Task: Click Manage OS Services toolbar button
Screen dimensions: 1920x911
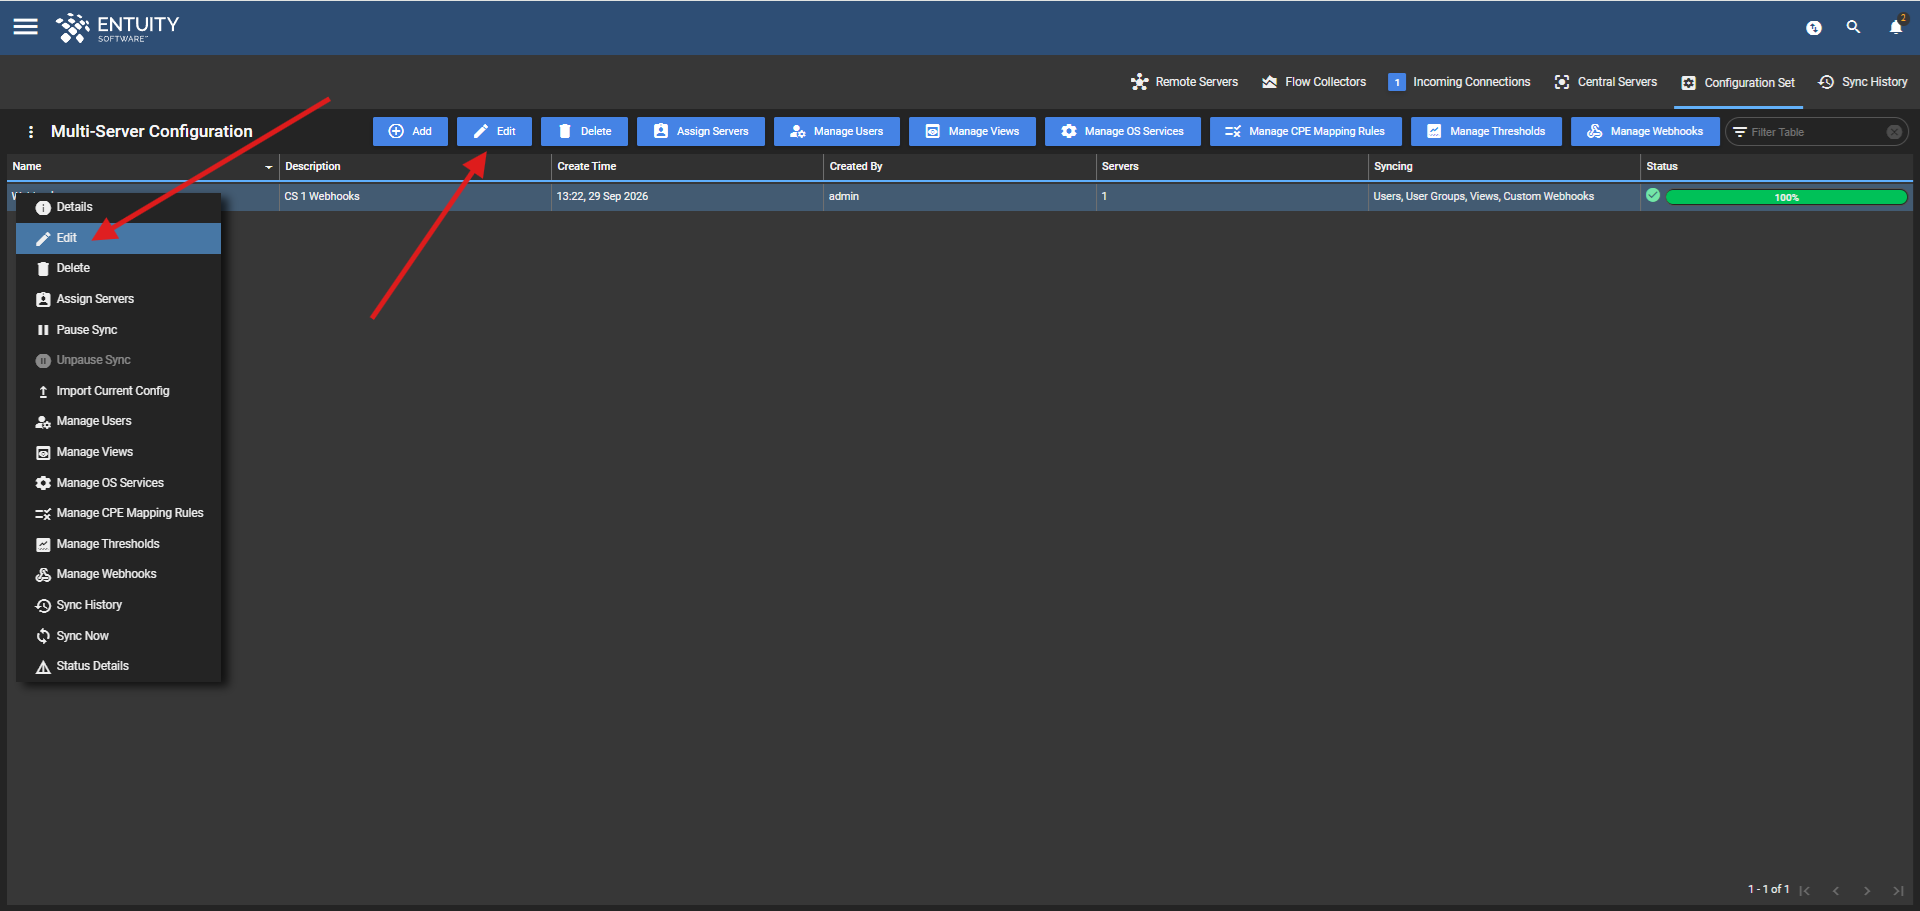Action: pyautogui.click(x=1123, y=132)
